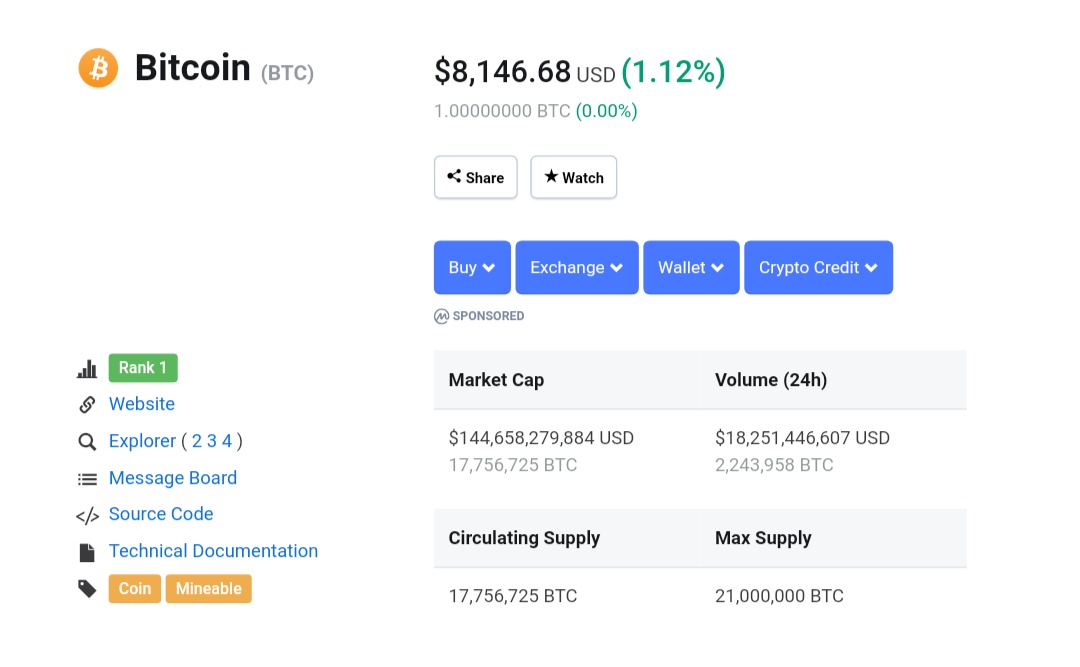Open explorer number 3 link
This screenshot has width=1080, height=667.
[212, 441]
